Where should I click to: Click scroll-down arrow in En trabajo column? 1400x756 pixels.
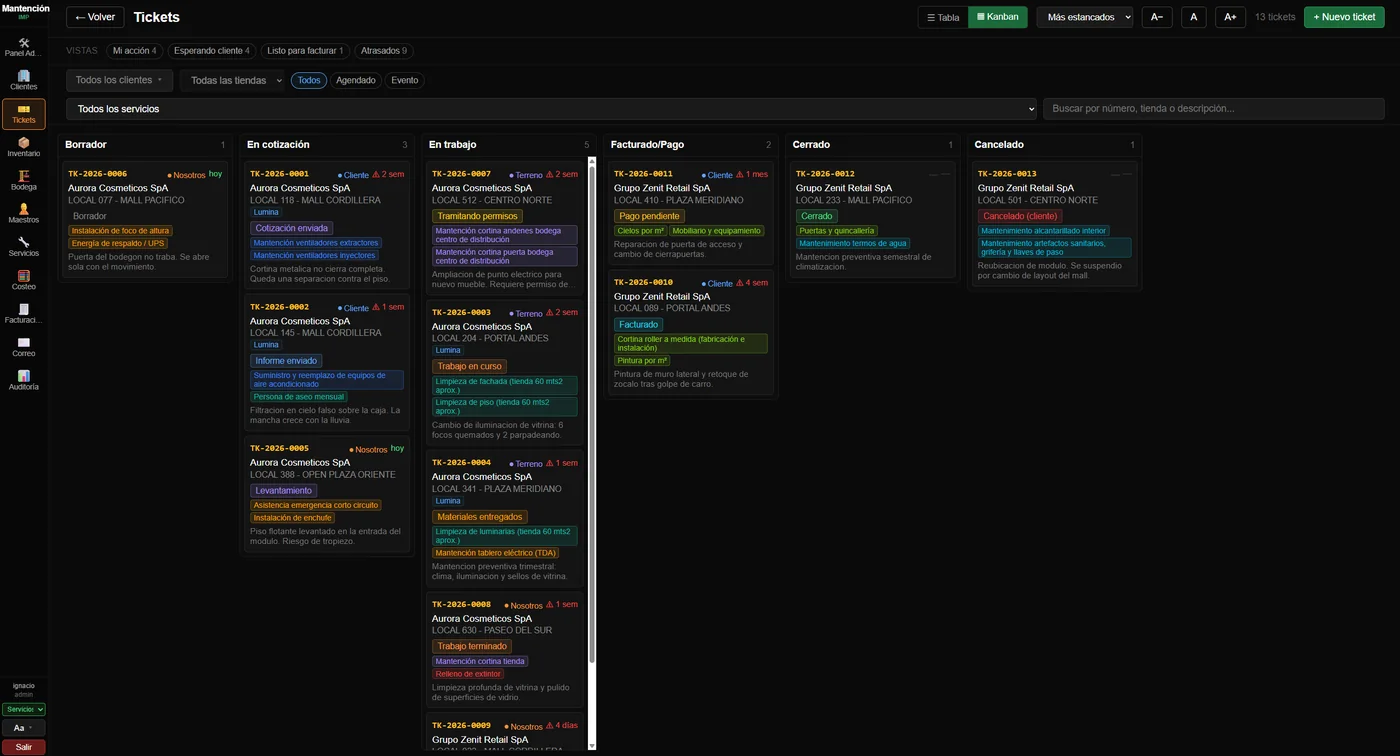(x=591, y=746)
